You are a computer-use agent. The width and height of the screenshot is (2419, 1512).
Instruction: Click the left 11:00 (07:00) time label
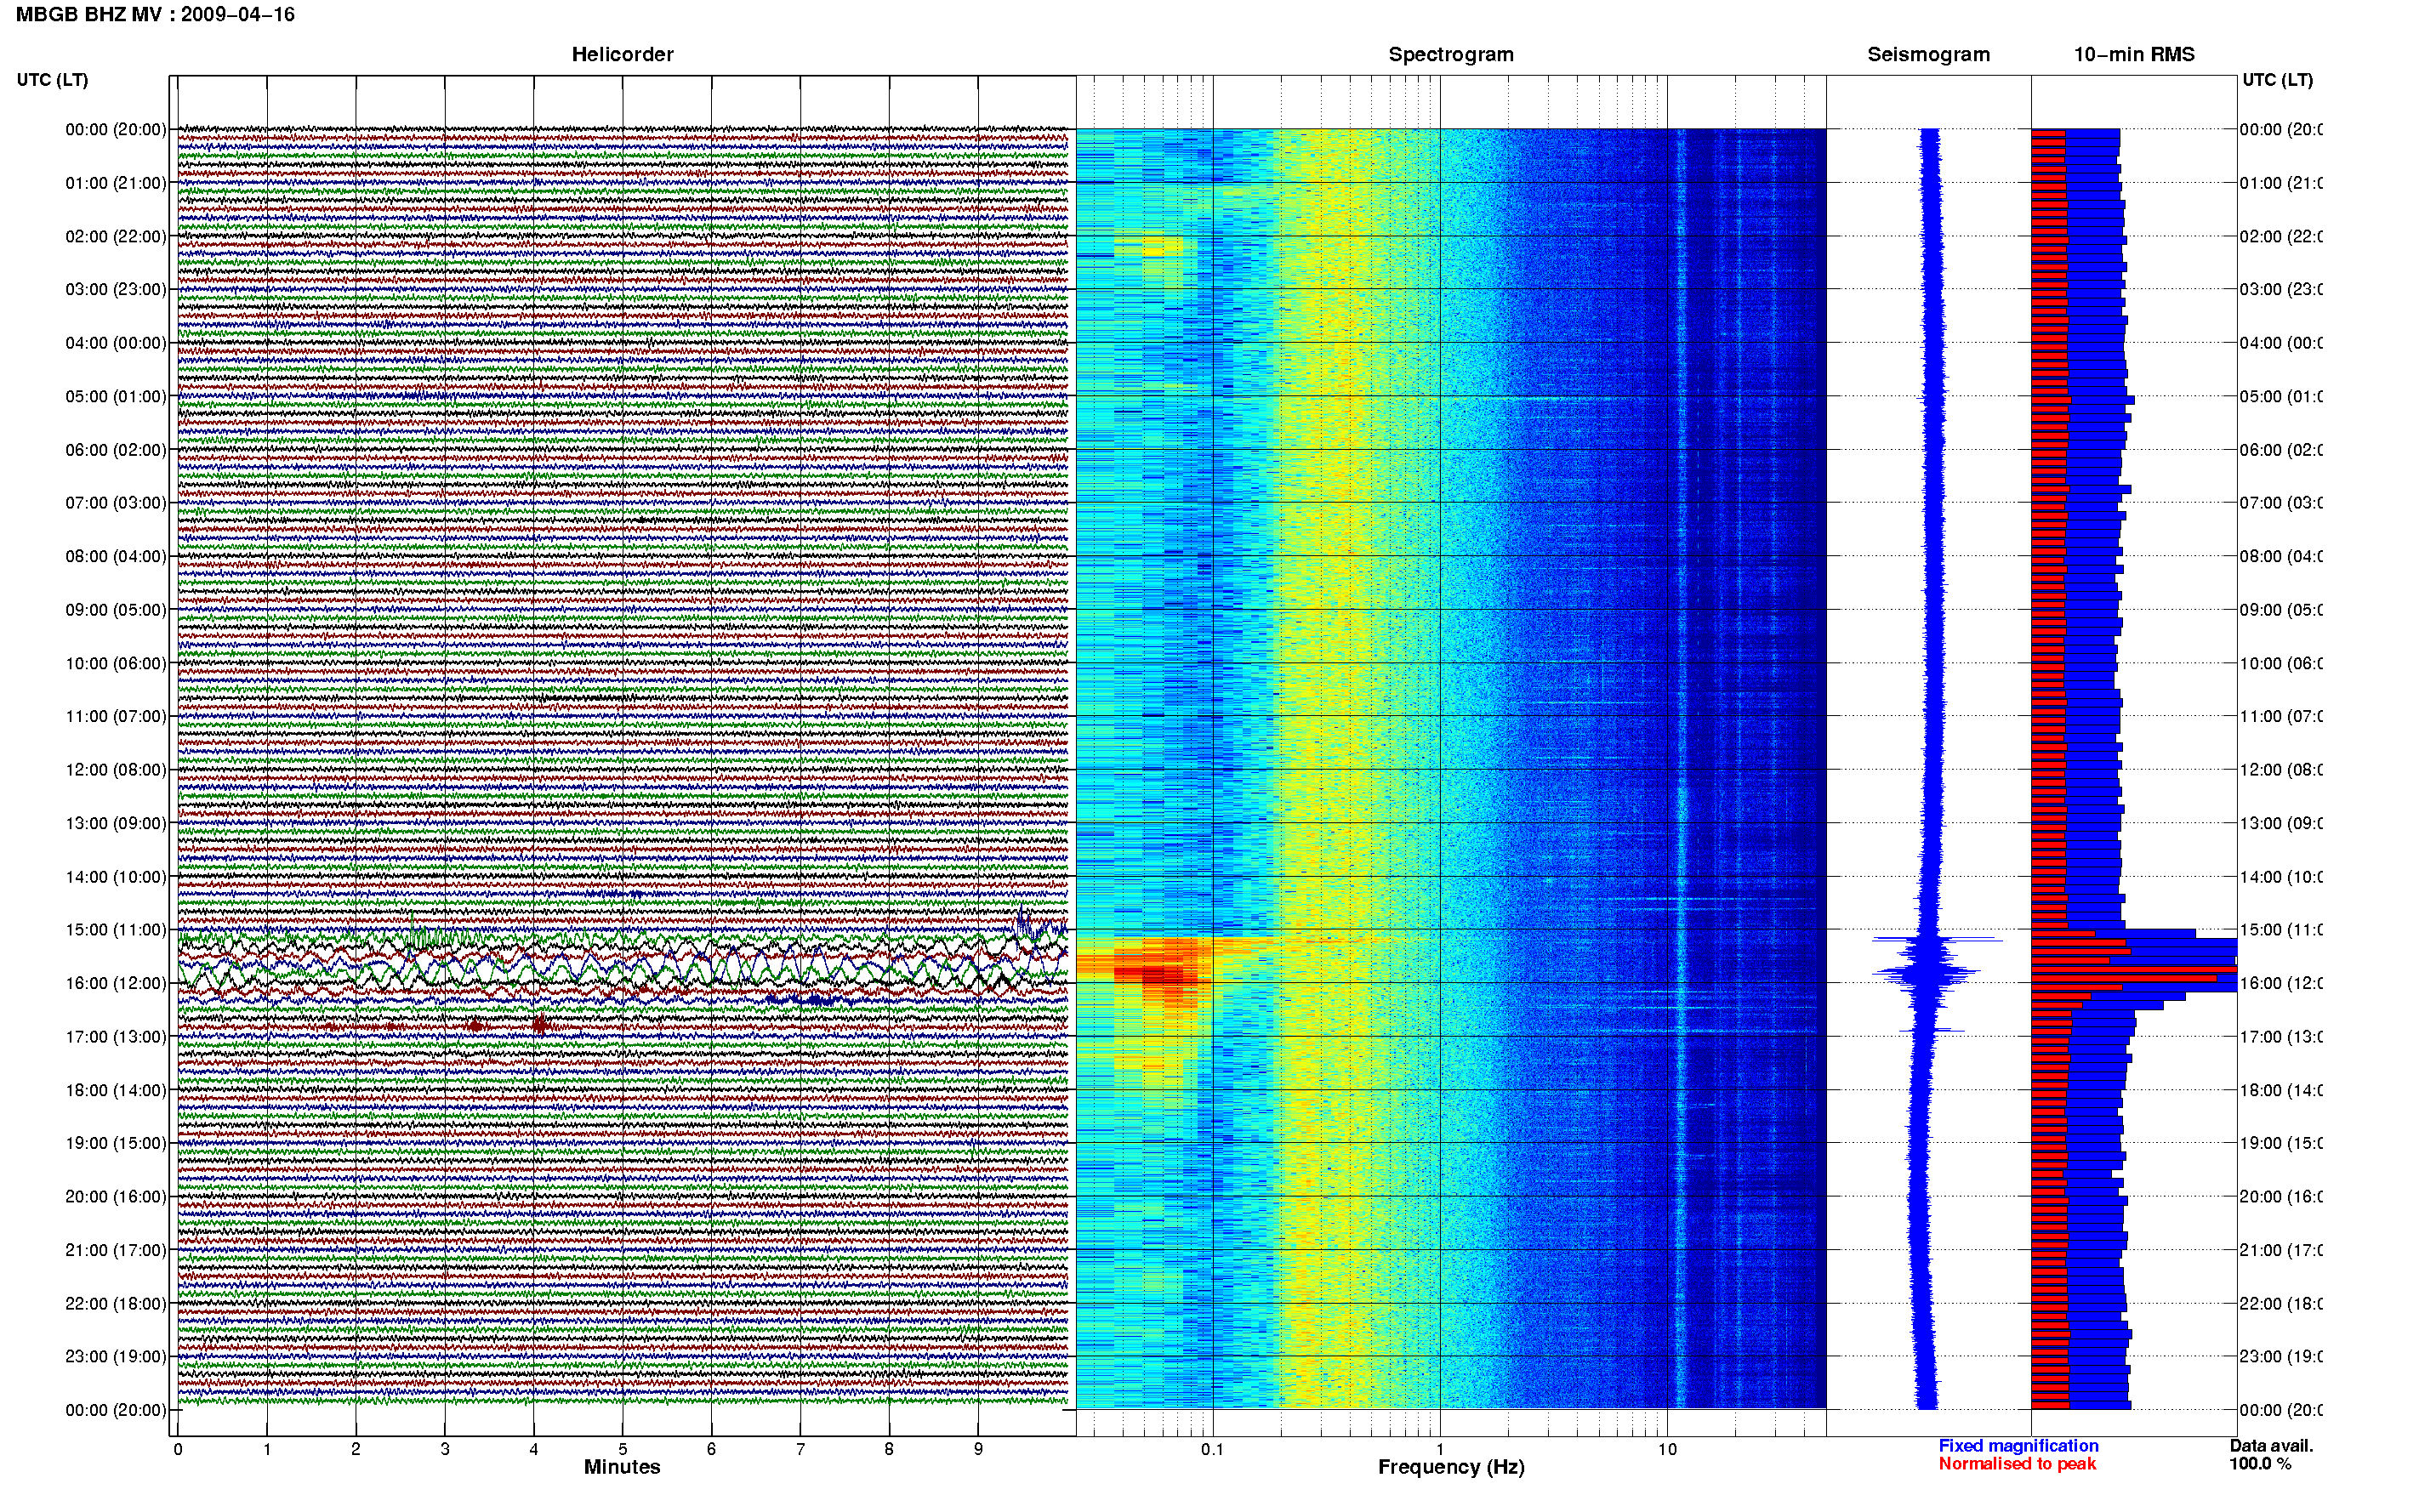point(116,716)
